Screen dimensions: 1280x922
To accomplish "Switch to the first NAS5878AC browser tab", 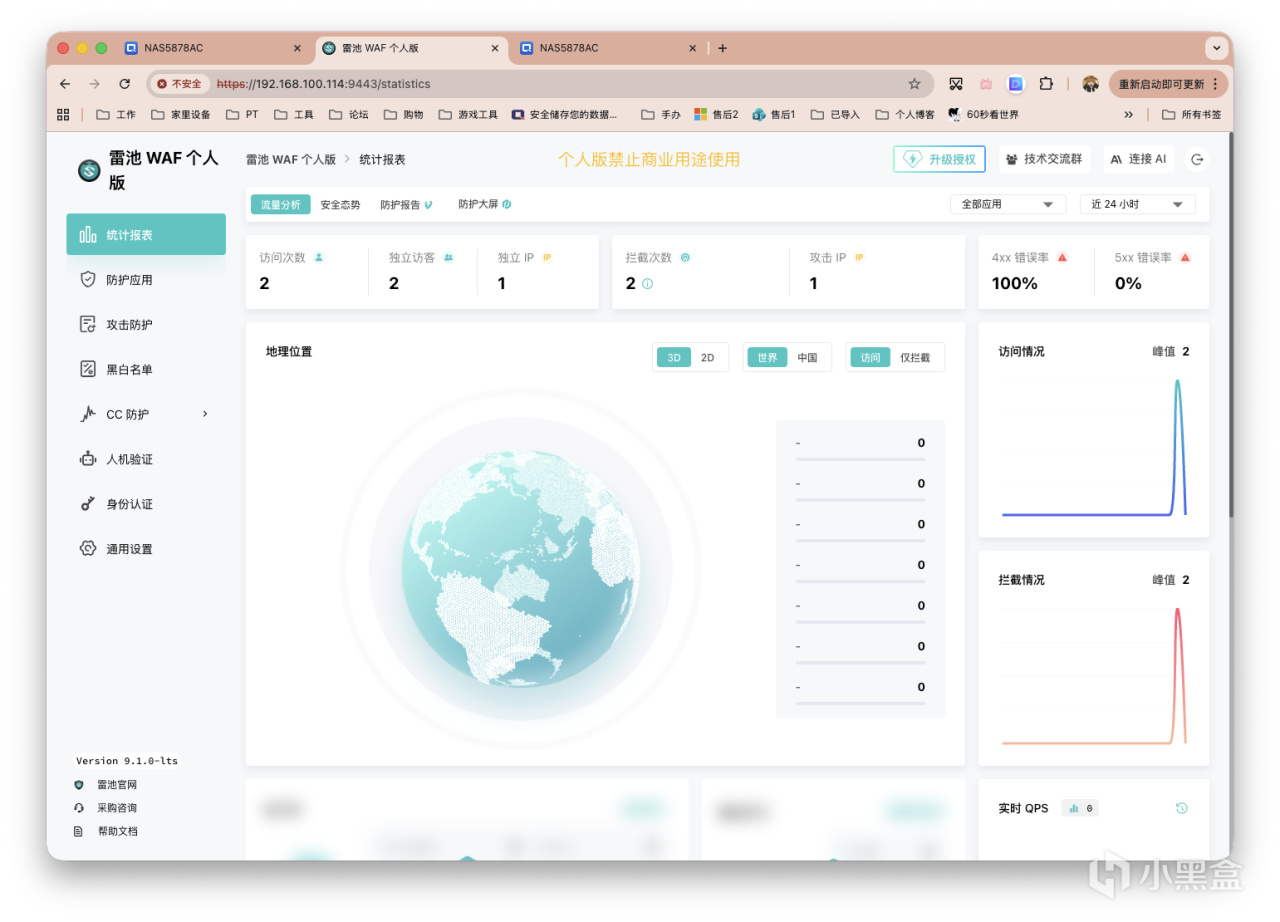I will coord(213,48).
